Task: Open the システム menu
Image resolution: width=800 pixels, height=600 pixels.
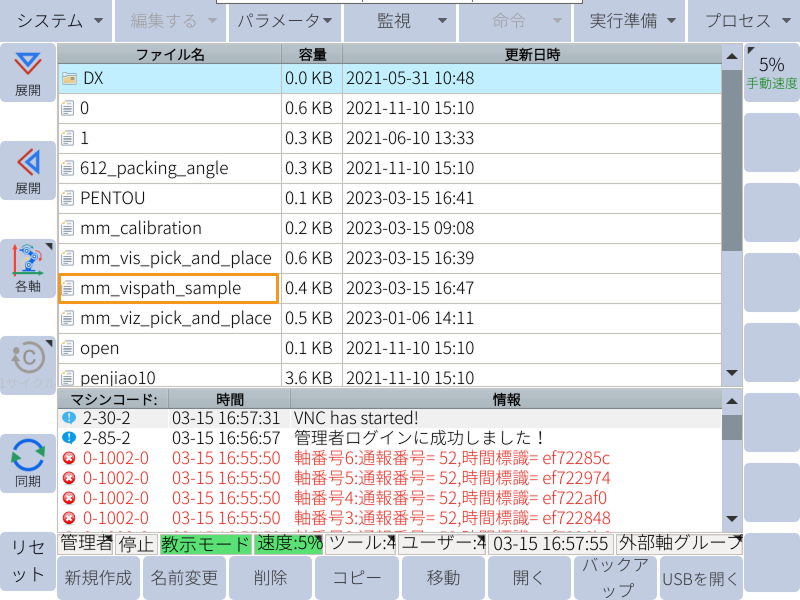Action: (x=56, y=20)
